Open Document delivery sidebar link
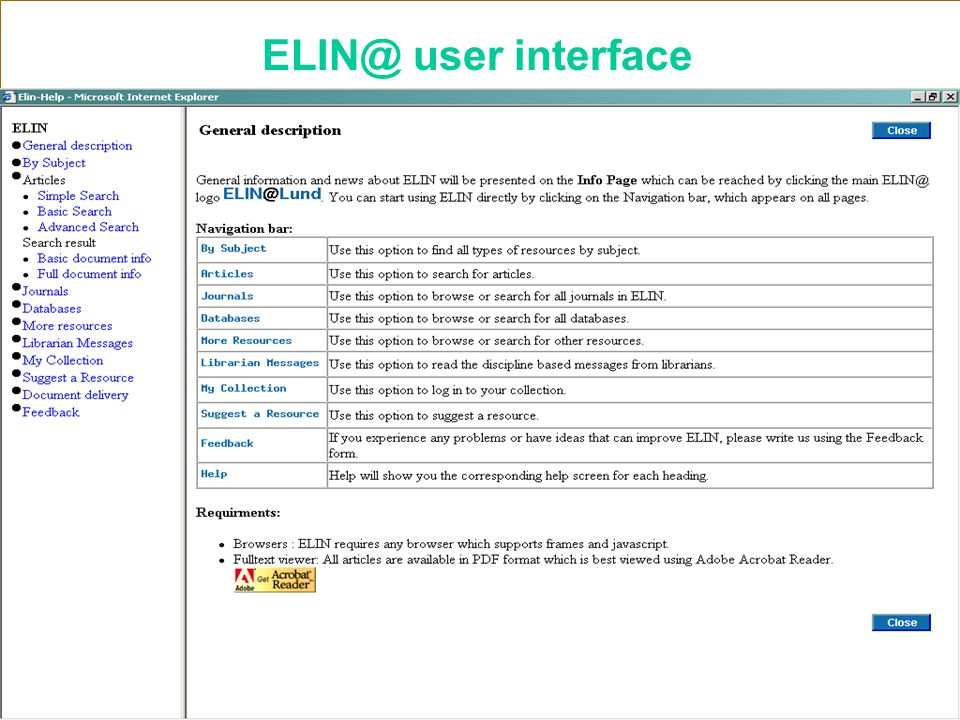This screenshot has width=960, height=720. pyautogui.click(x=75, y=395)
